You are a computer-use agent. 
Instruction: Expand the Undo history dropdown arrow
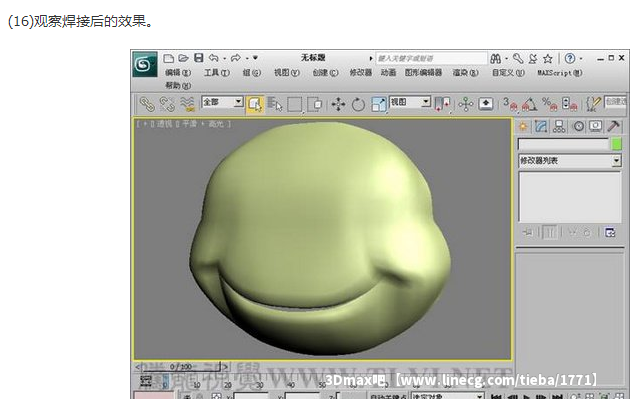tap(224, 59)
